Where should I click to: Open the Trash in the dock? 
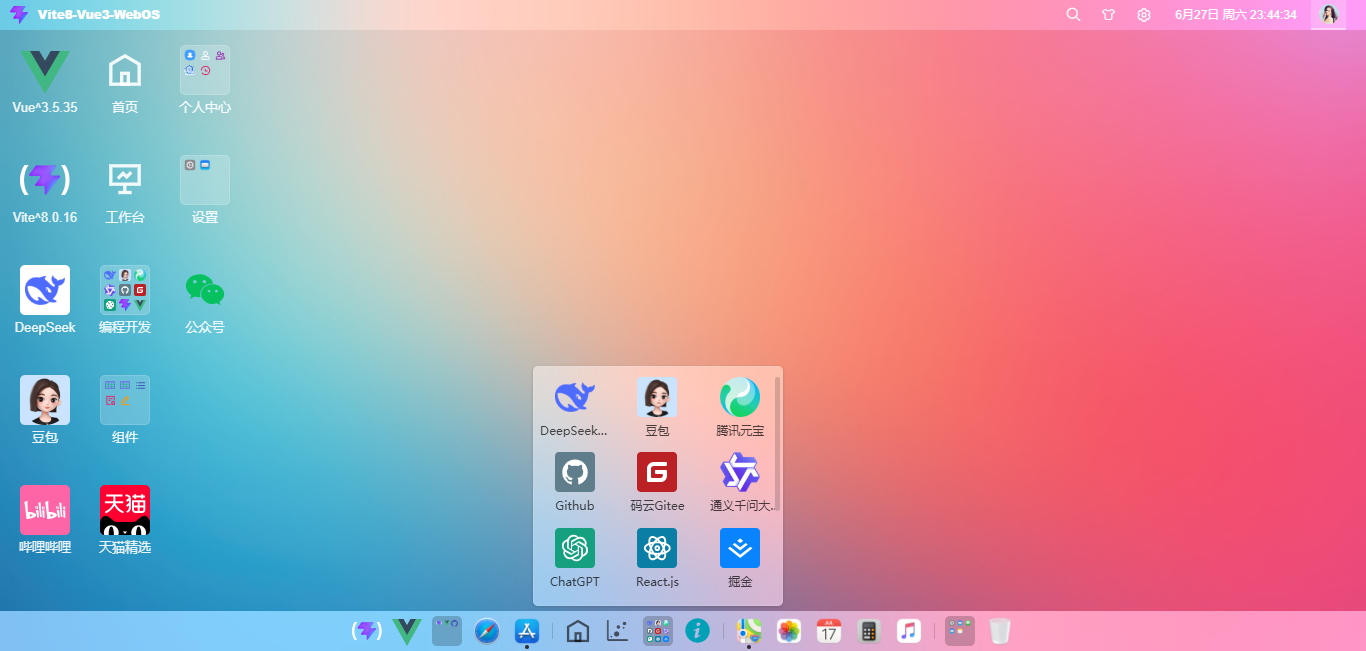pyautogui.click(x=1000, y=631)
